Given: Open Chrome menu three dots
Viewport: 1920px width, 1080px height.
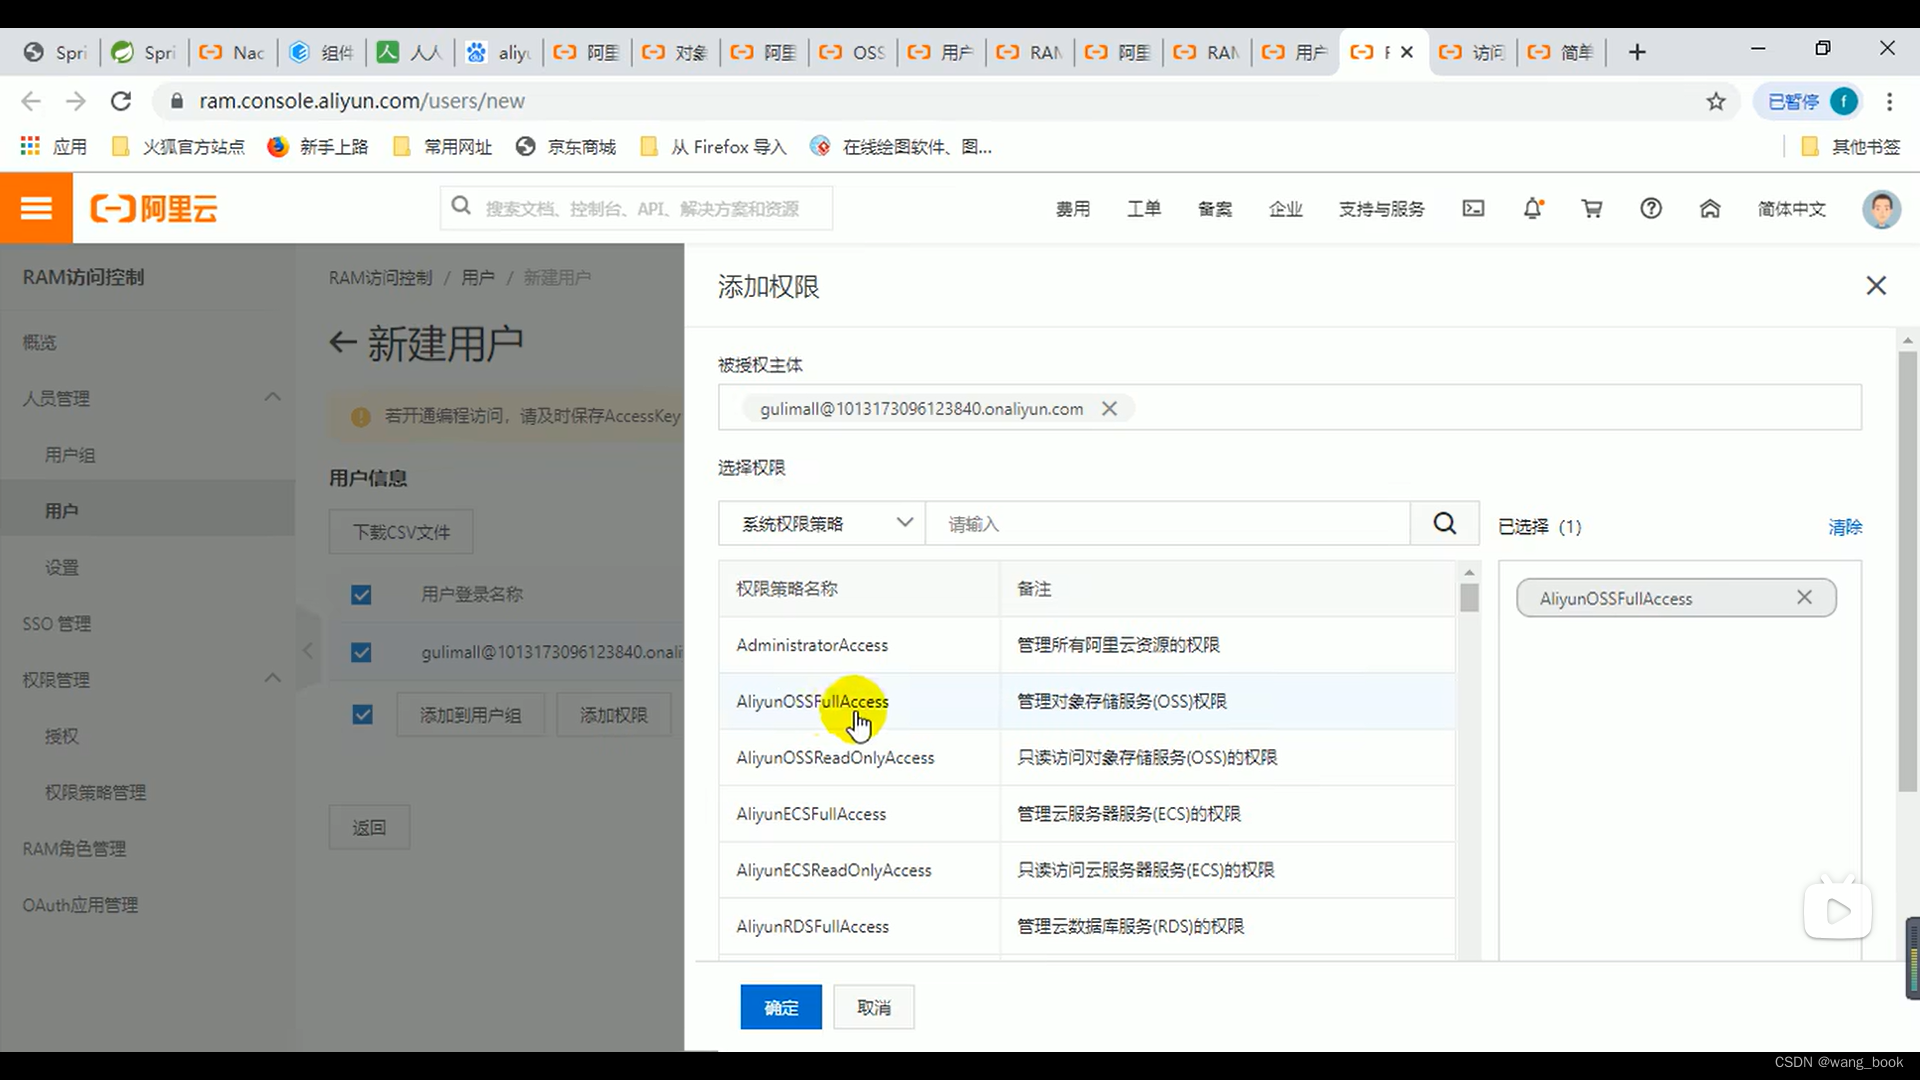Looking at the screenshot, I should tap(1889, 101).
